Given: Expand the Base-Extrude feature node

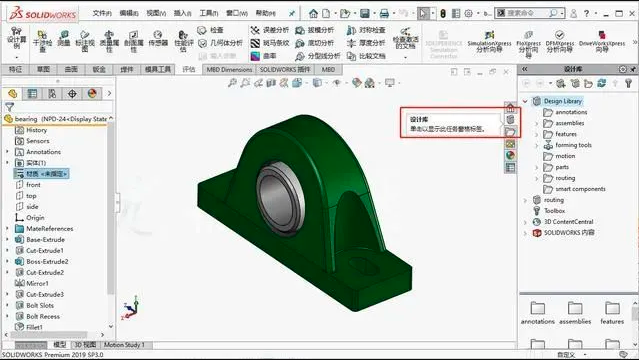Looking at the screenshot, I should tap(7, 240).
